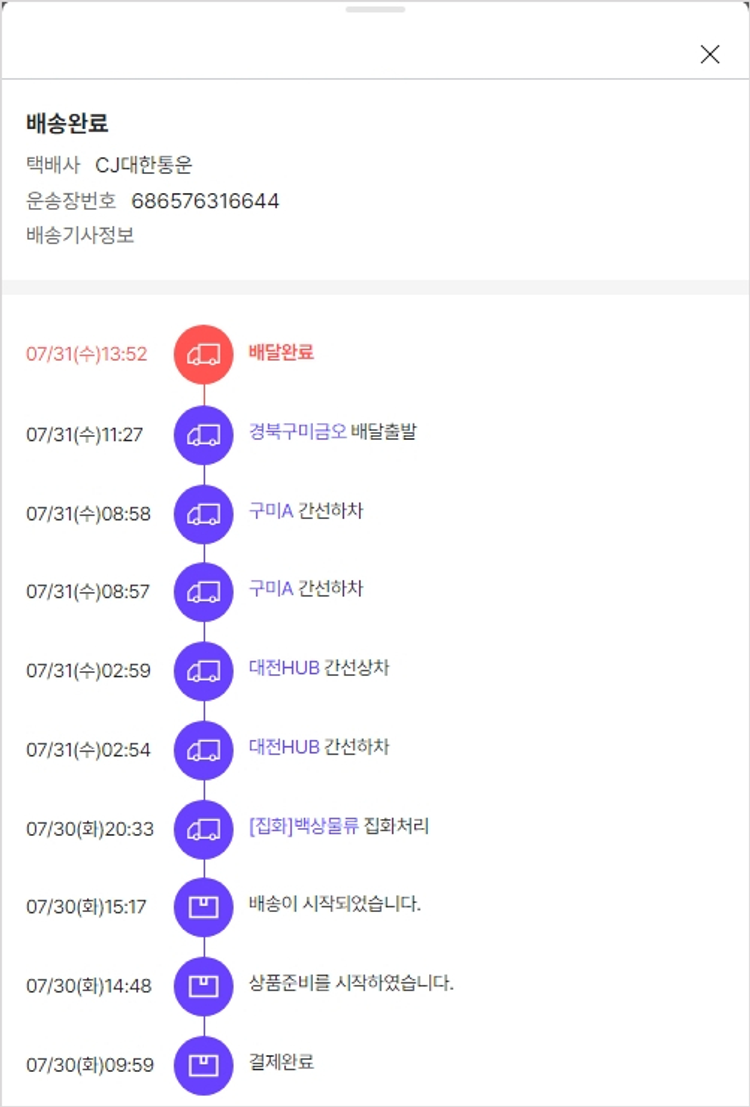Click the 배송기사정보 label
750x1107 pixels.
pyautogui.click(x=80, y=236)
